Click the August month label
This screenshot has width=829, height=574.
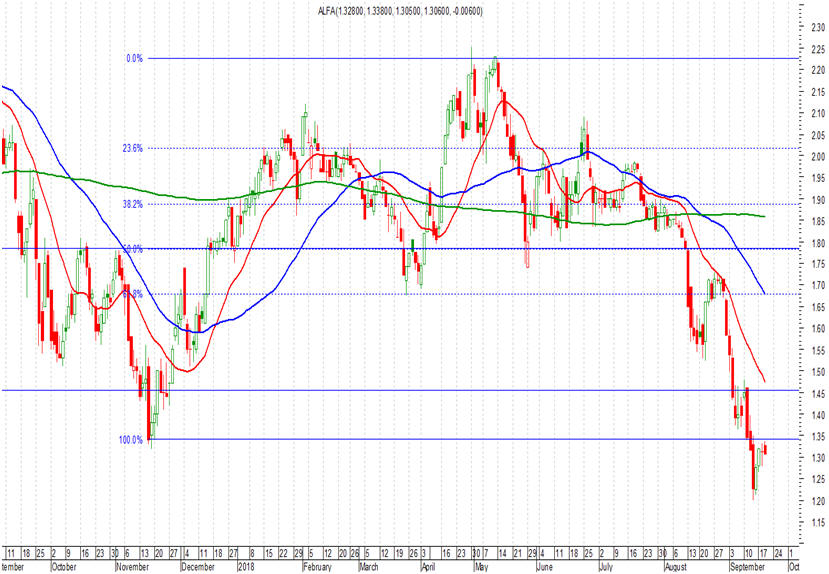(x=675, y=567)
